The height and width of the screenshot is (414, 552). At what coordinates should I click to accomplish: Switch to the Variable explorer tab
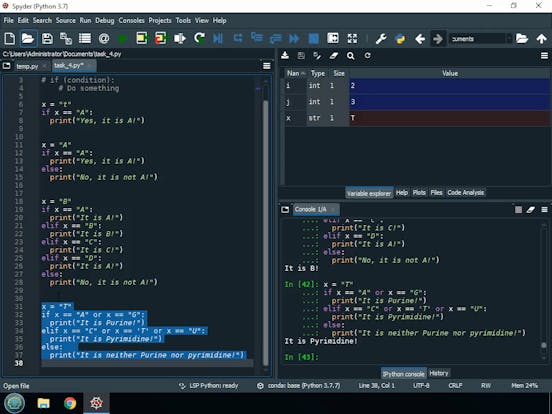[x=369, y=193]
